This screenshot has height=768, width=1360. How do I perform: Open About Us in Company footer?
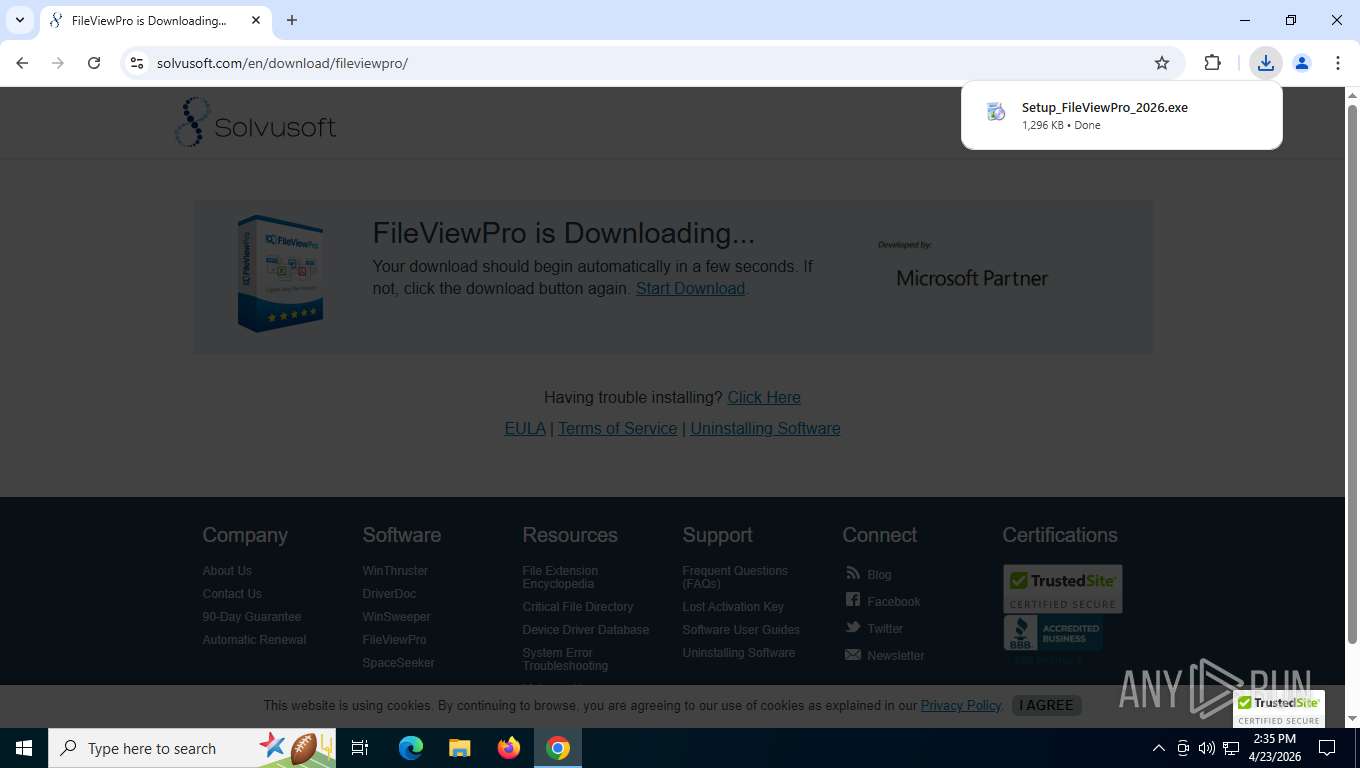(x=227, y=571)
